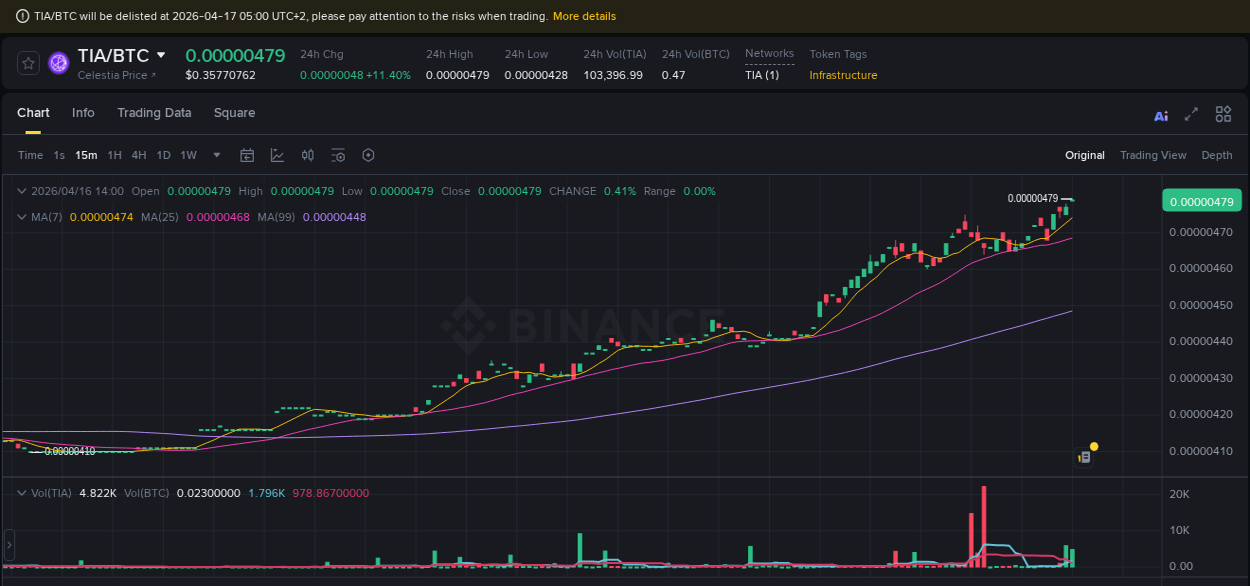Switch to Original chart view
The width and height of the screenshot is (1250, 586).
point(1085,155)
